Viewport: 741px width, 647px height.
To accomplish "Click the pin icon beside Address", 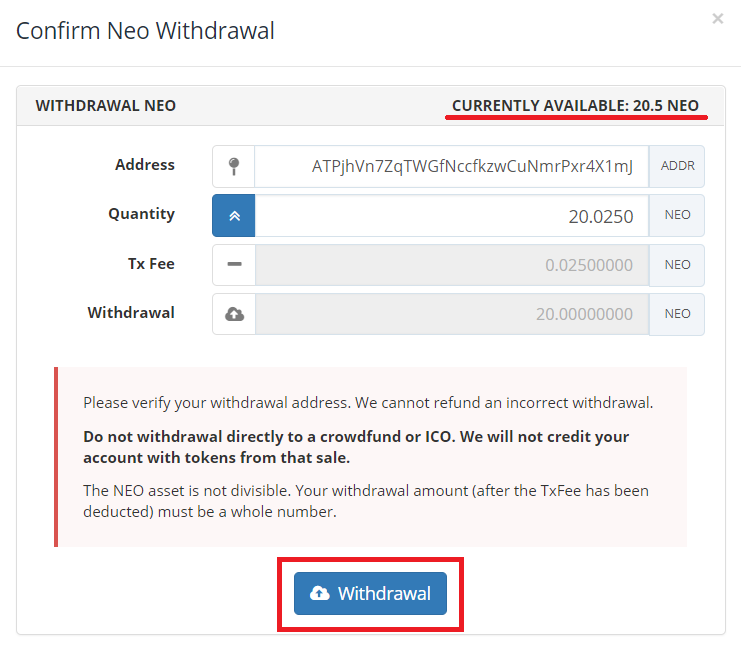I will tap(233, 167).
